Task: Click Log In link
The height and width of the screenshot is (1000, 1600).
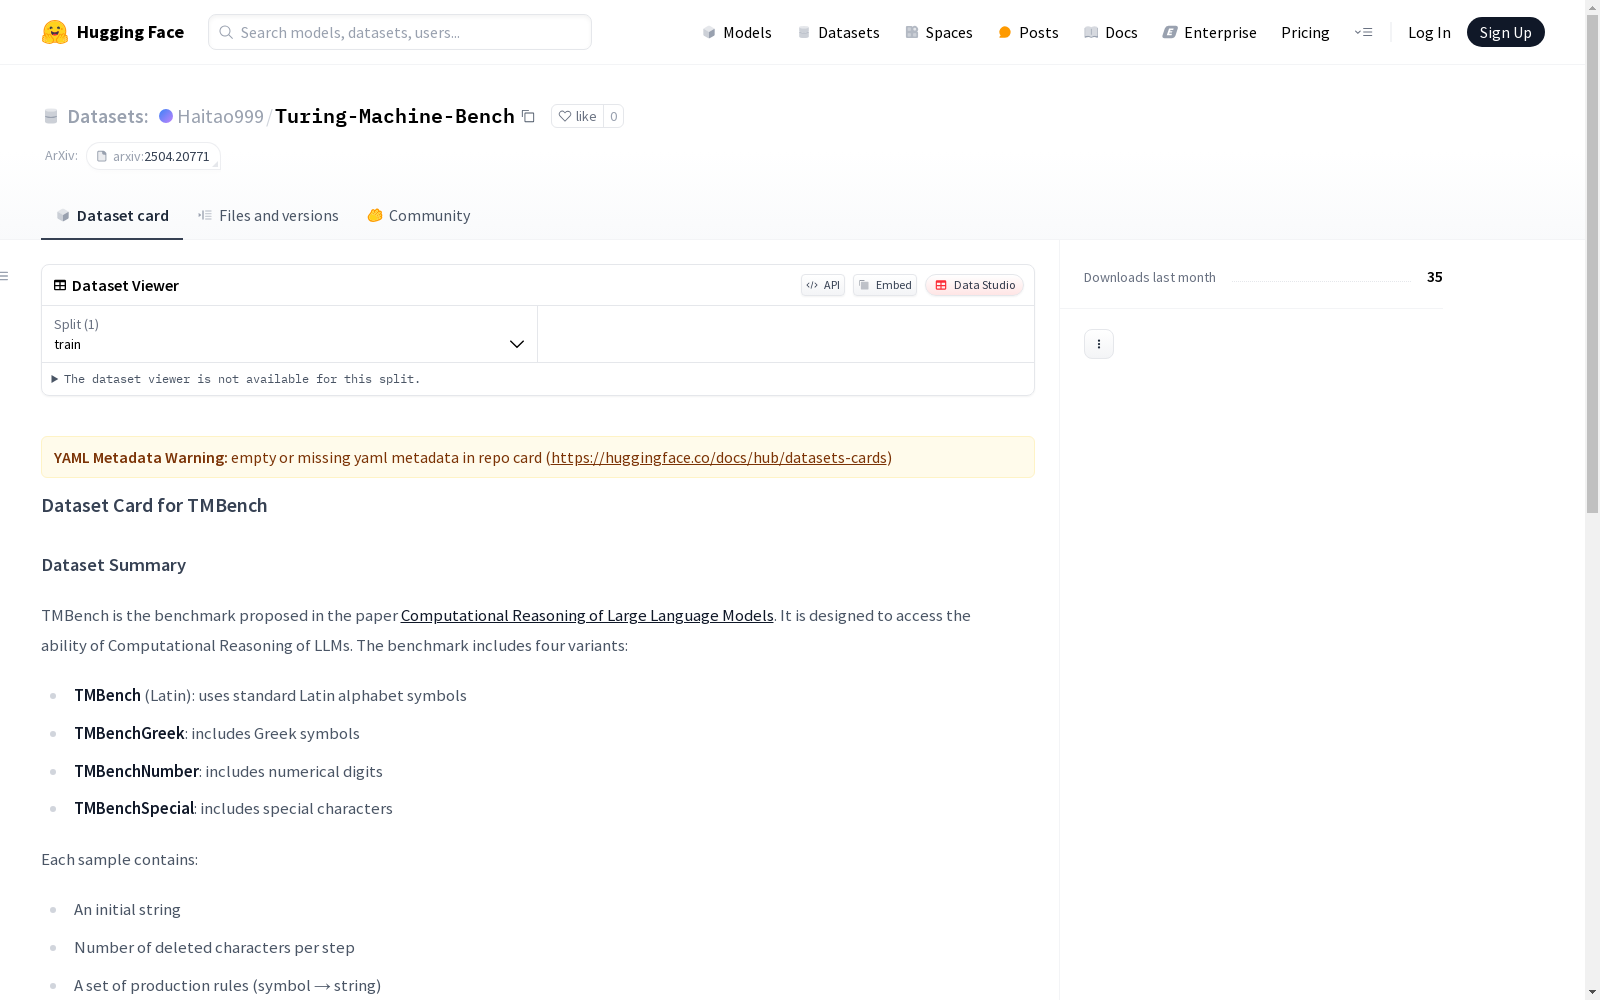Action: coord(1429,32)
